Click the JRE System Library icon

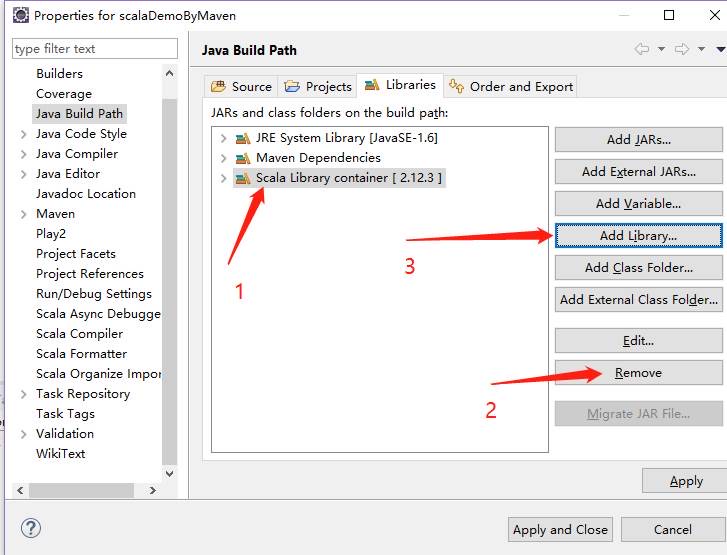pyautogui.click(x=242, y=138)
